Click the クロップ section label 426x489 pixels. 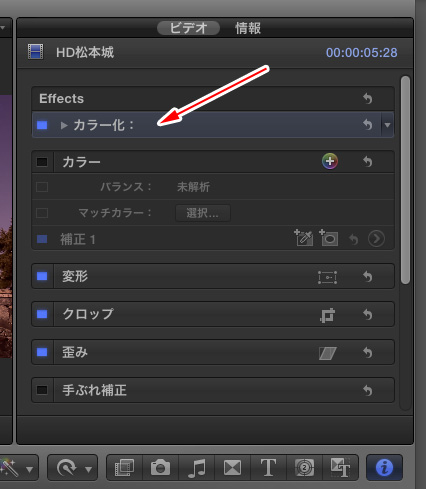[88, 314]
